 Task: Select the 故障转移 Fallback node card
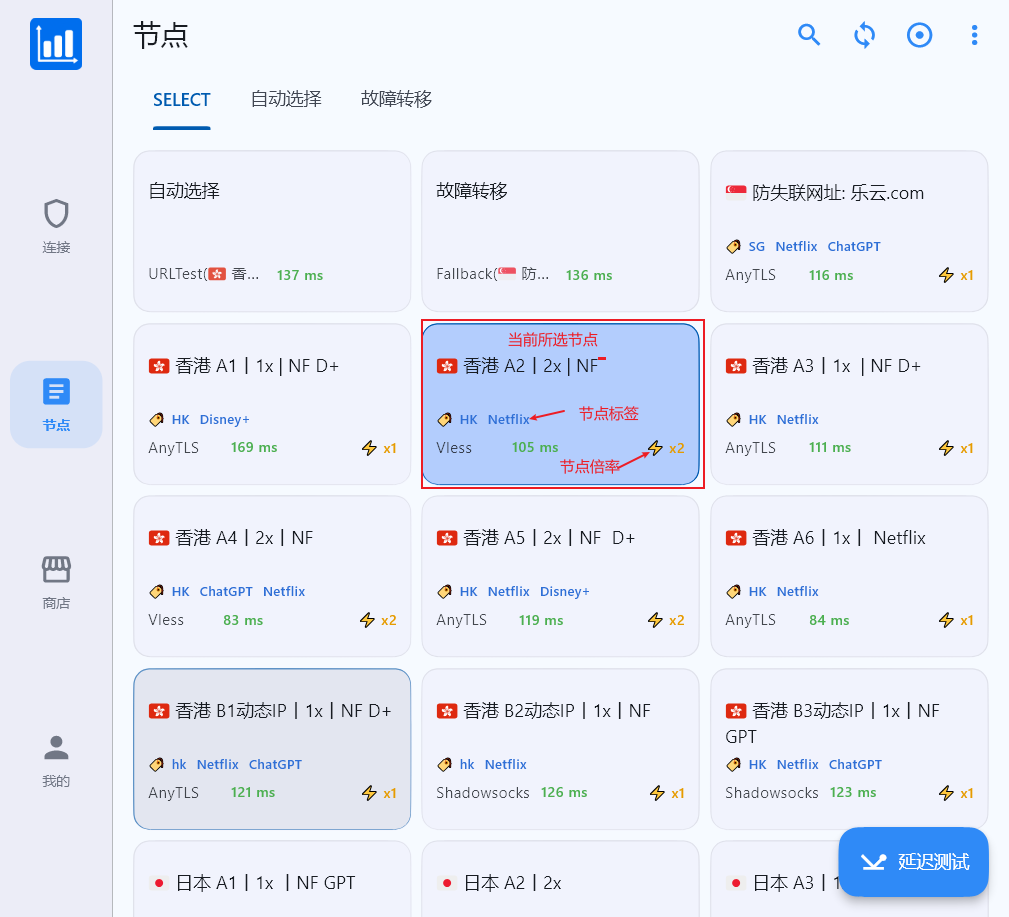(x=560, y=232)
